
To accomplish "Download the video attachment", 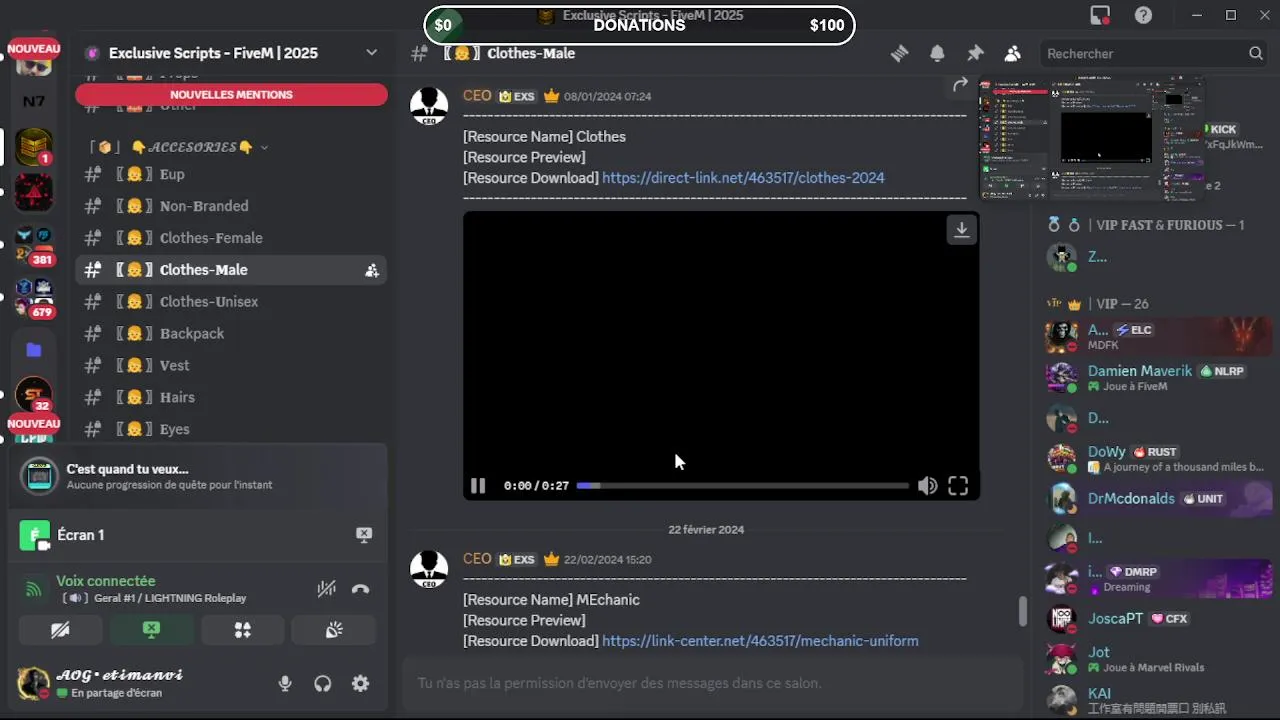I will point(961,230).
